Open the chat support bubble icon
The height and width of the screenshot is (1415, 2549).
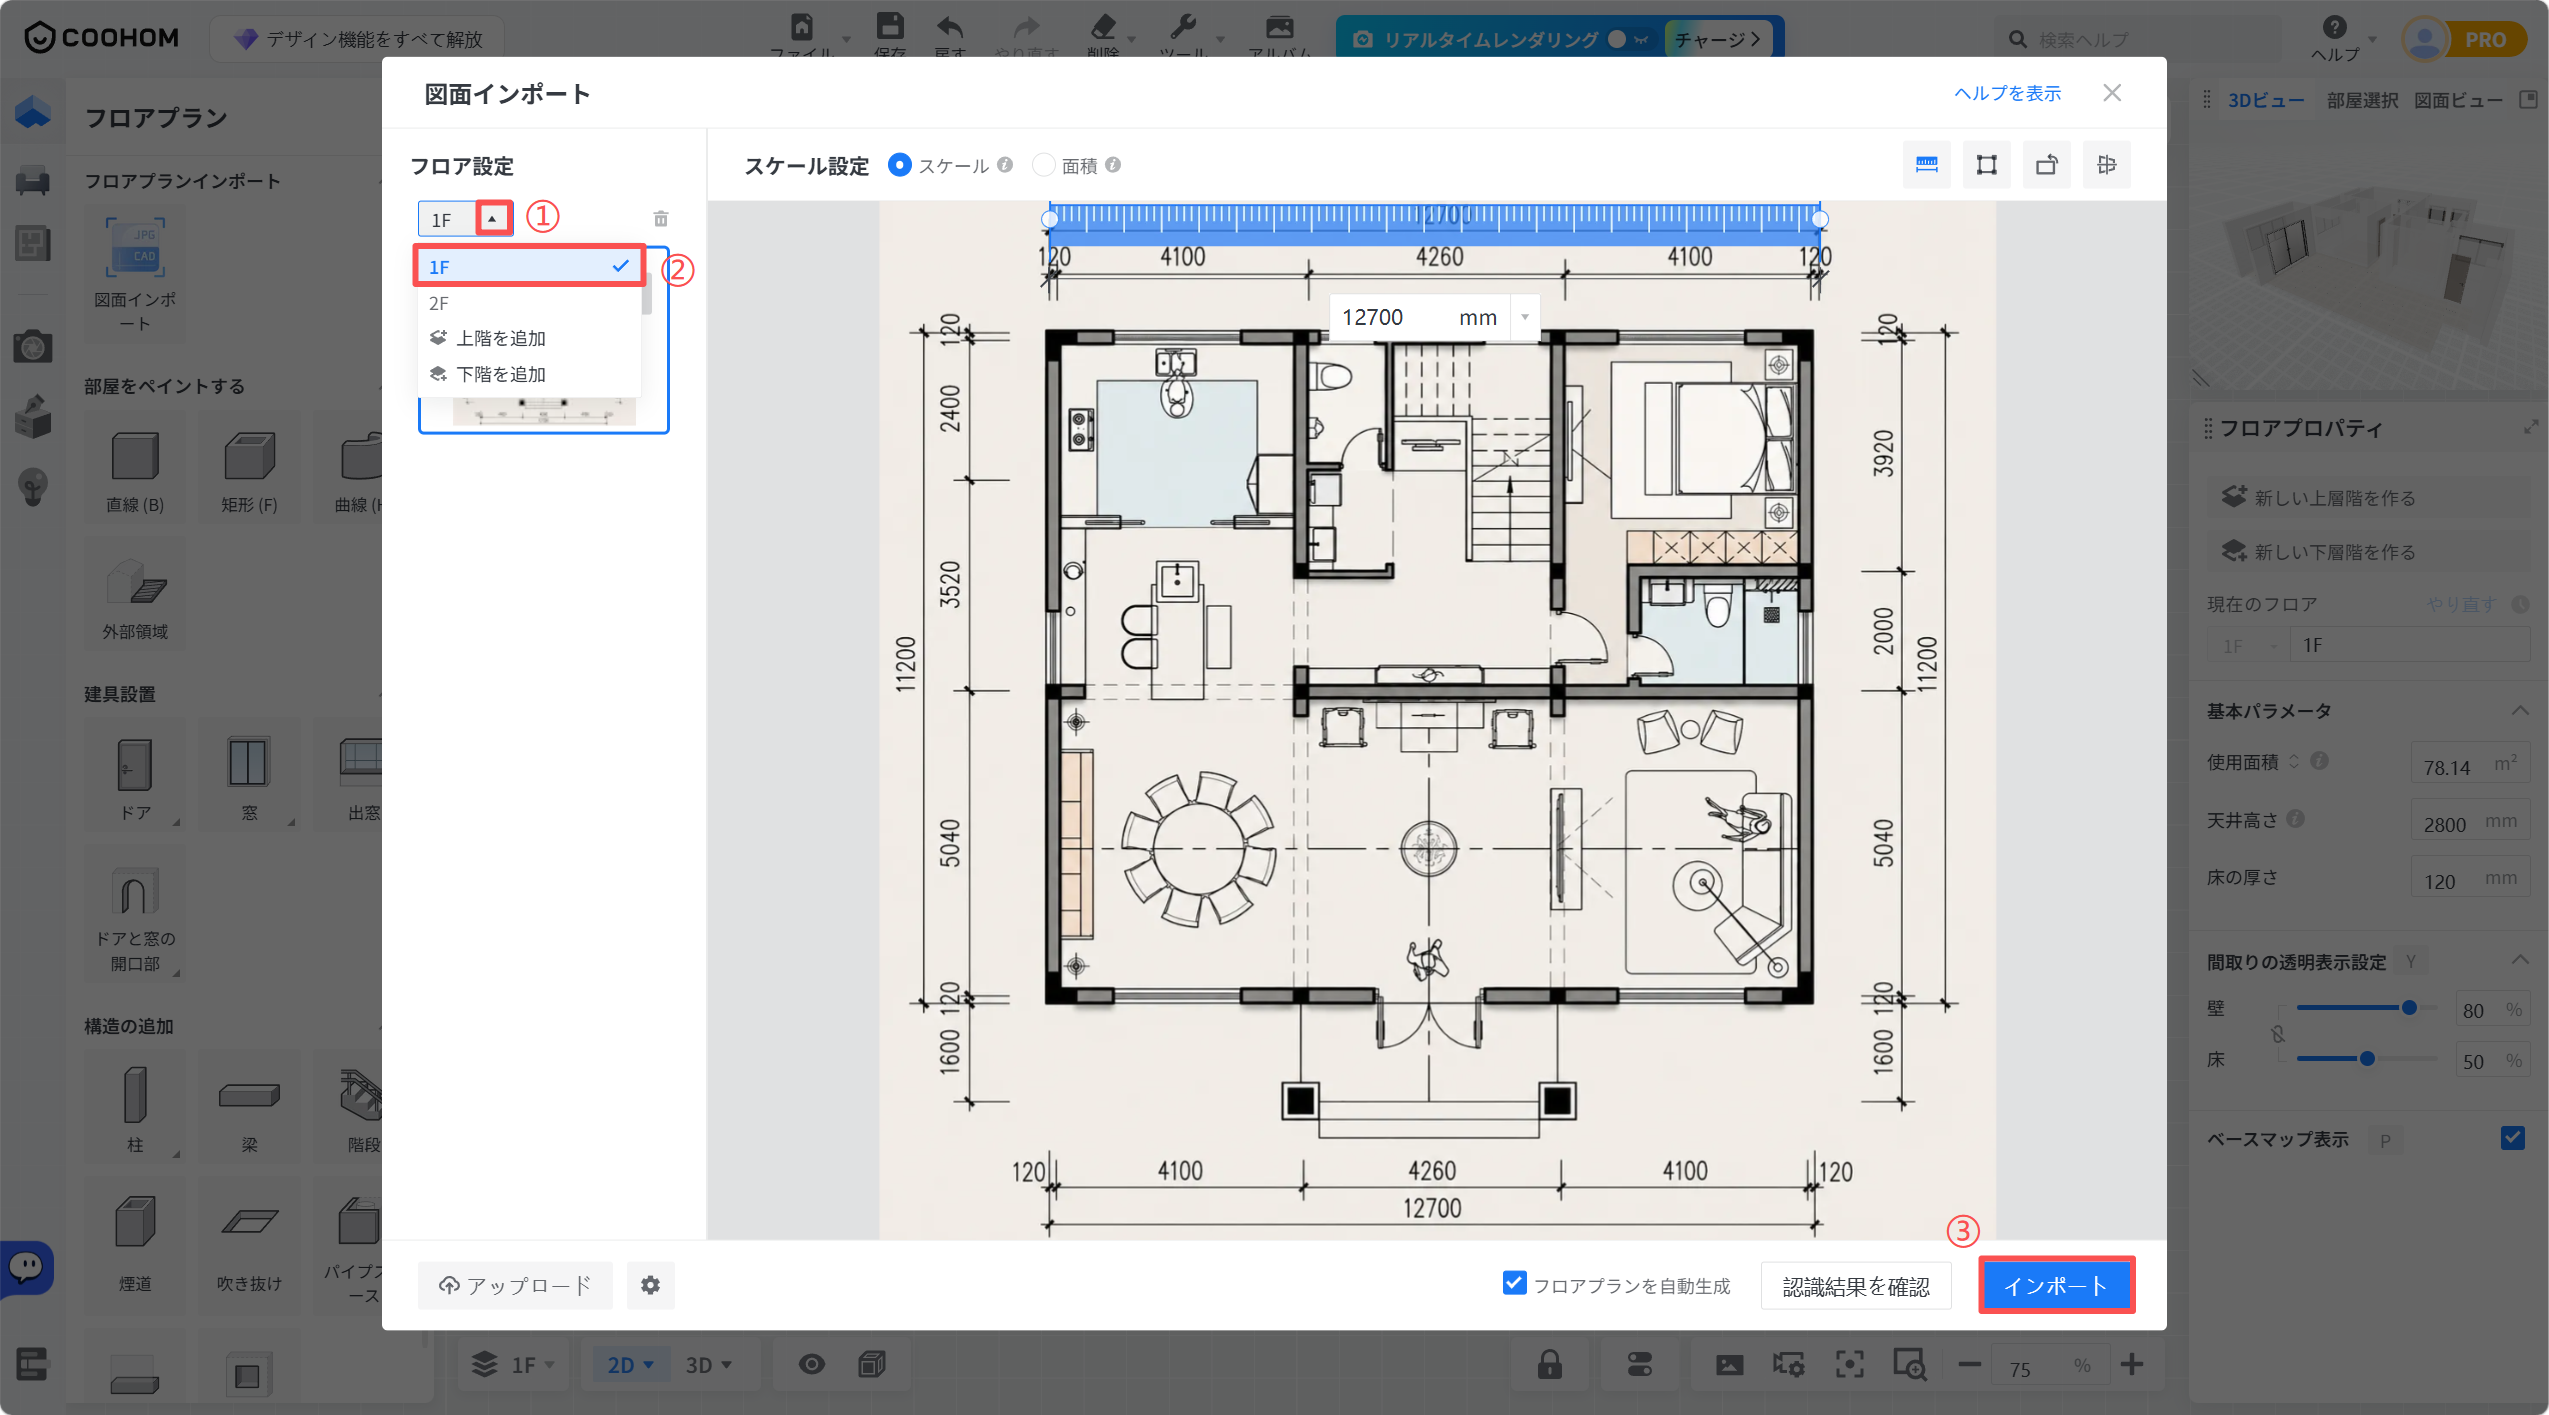pyautogui.click(x=26, y=1267)
